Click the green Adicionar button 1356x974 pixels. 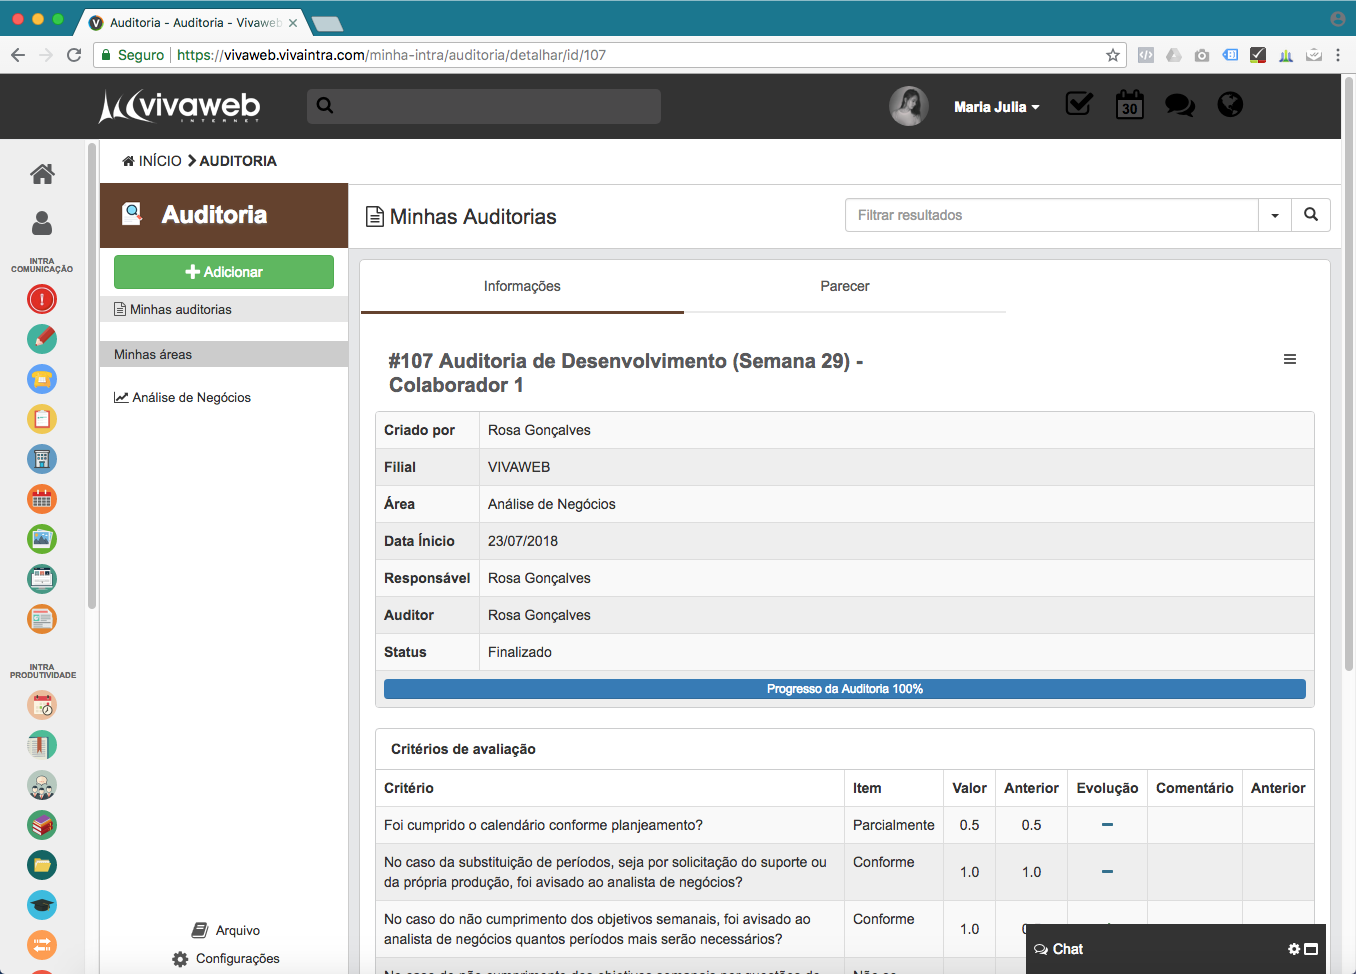coord(224,272)
